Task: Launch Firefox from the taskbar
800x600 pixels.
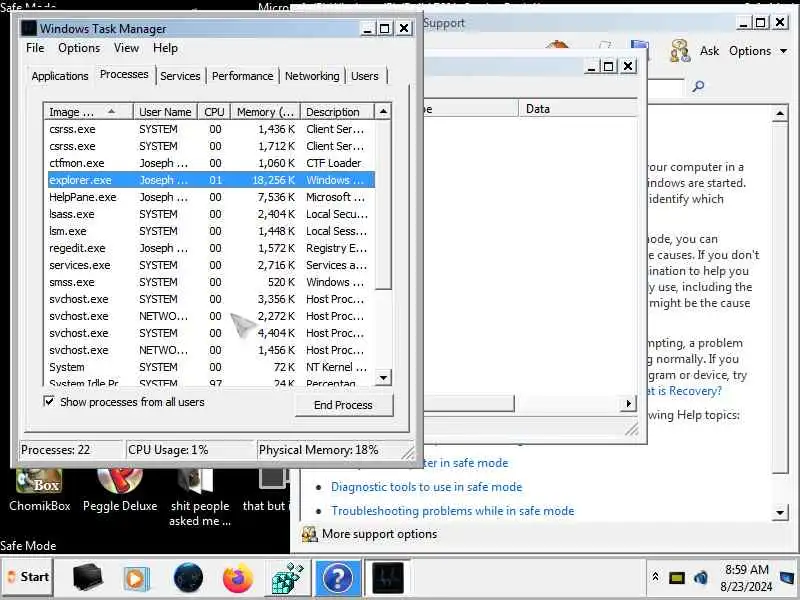Action: 238,578
